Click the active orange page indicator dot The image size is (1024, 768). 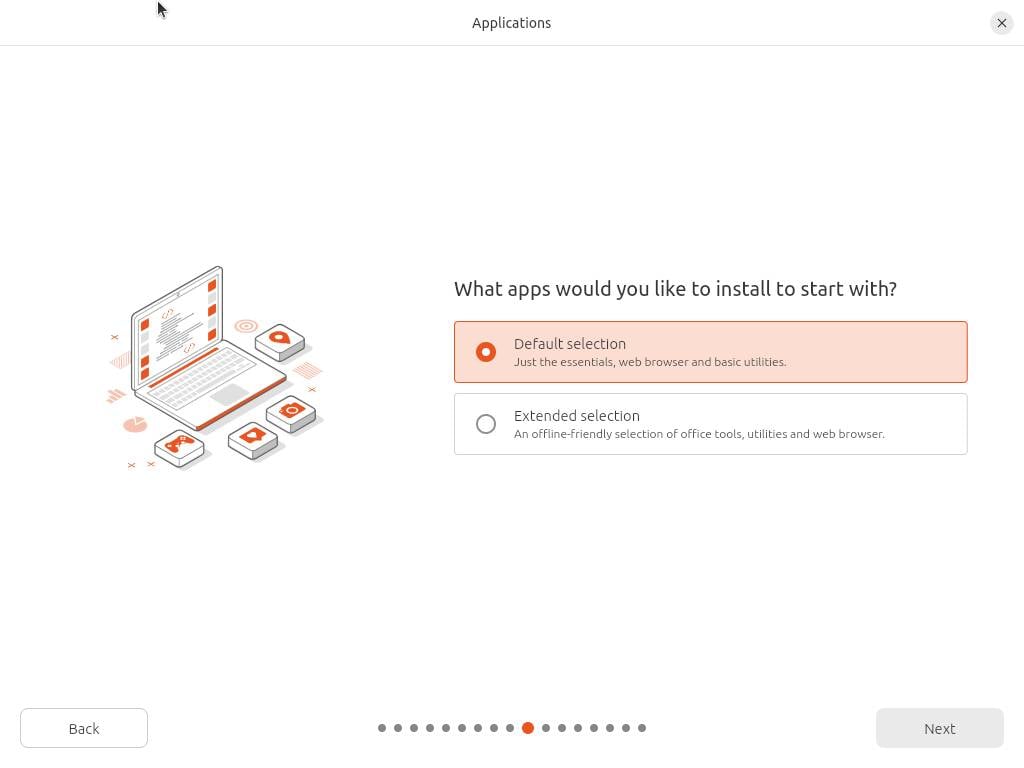(x=528, y=728)
